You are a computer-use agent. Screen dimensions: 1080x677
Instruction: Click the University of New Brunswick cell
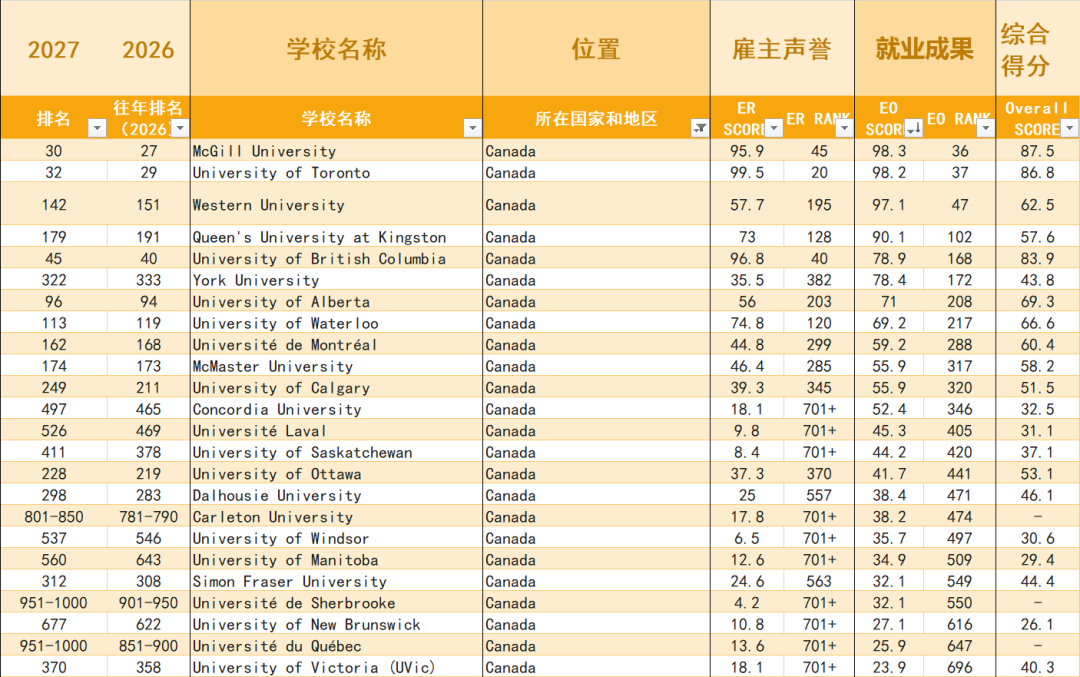336,624
